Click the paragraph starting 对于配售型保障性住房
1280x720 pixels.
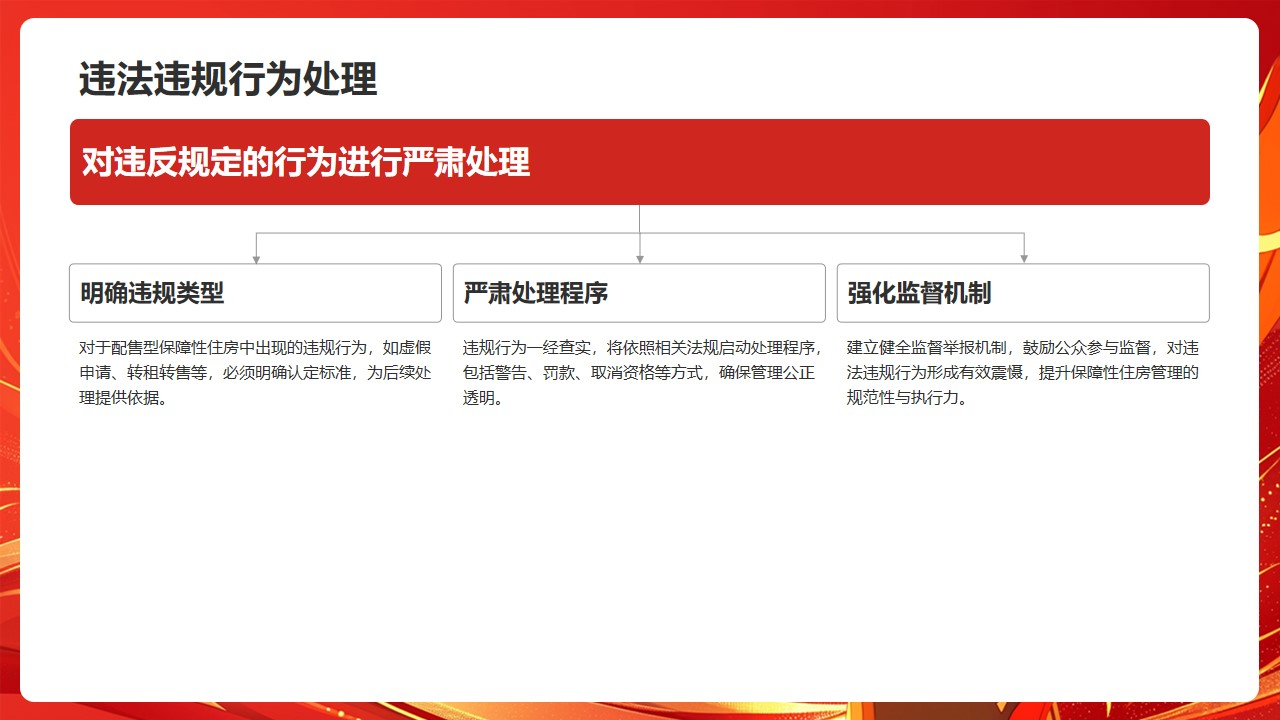pos(255,373)
